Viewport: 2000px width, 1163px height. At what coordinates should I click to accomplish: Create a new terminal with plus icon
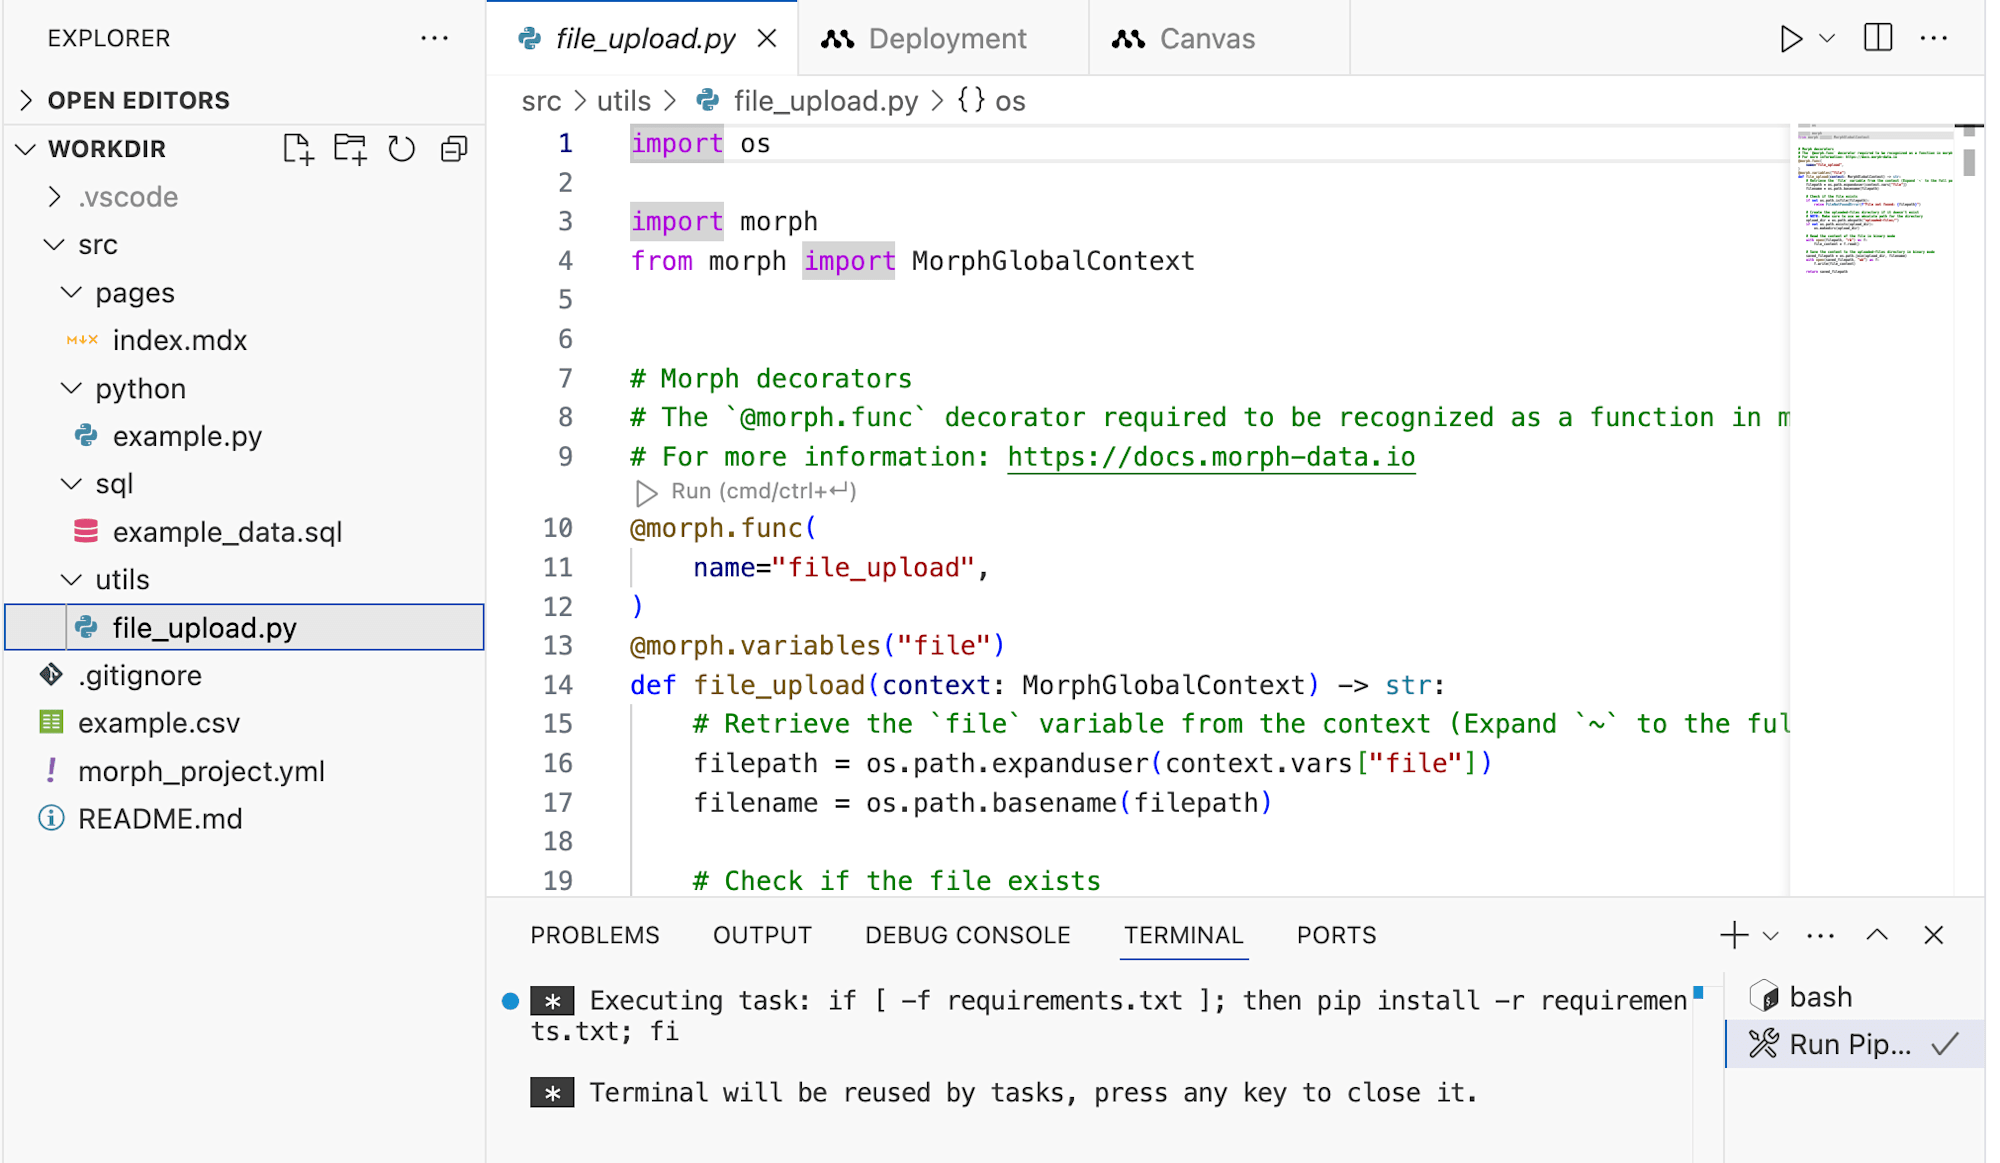[x=1734, y=935]
